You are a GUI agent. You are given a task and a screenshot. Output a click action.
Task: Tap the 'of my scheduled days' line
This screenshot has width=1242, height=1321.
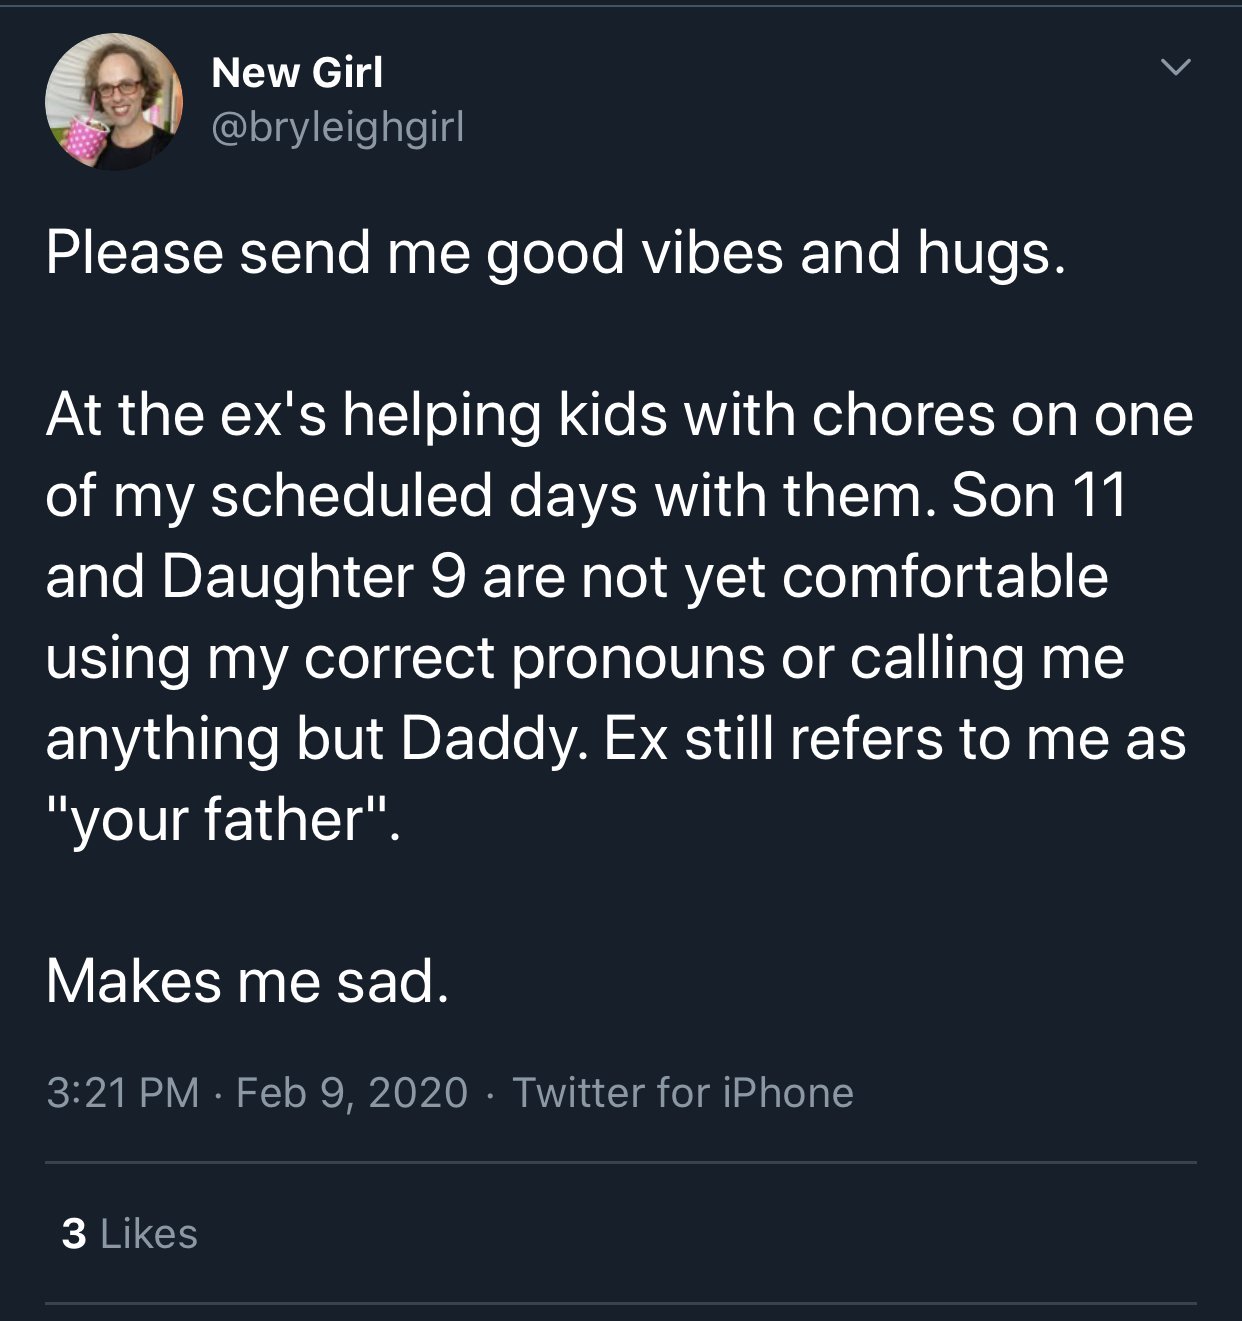(587, 496)
